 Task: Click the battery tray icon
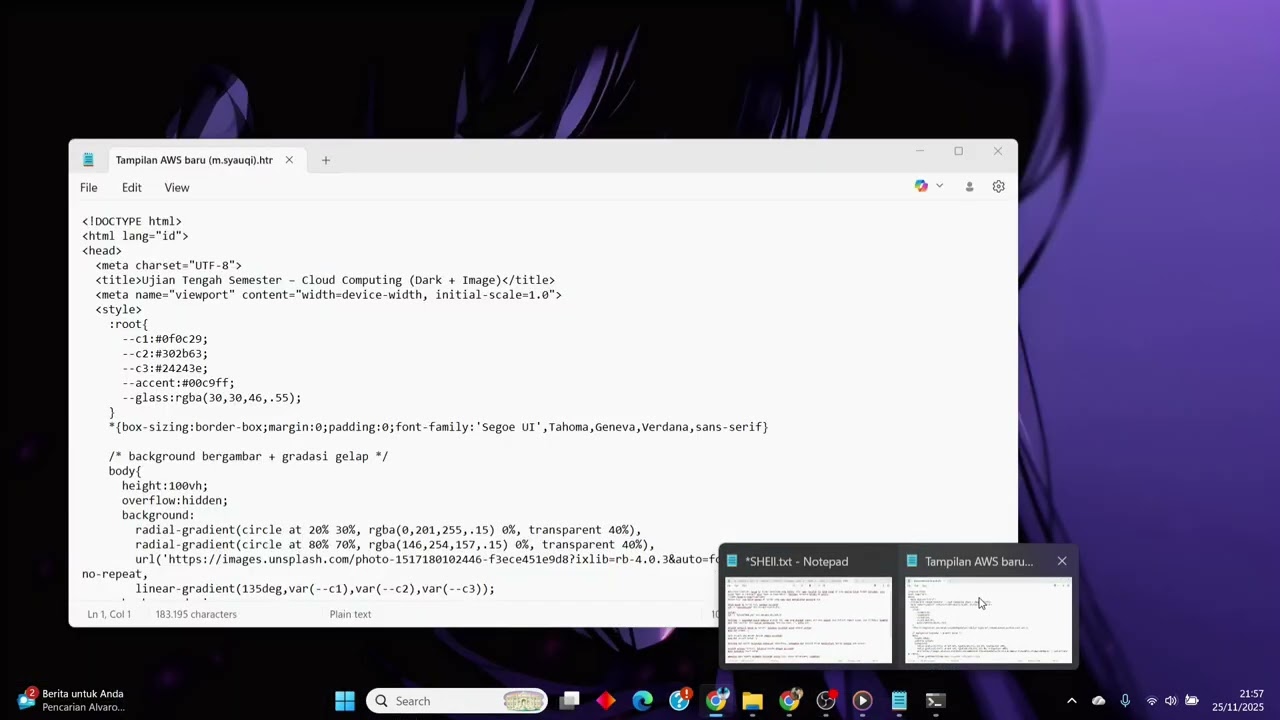(x=1192, y=701)
